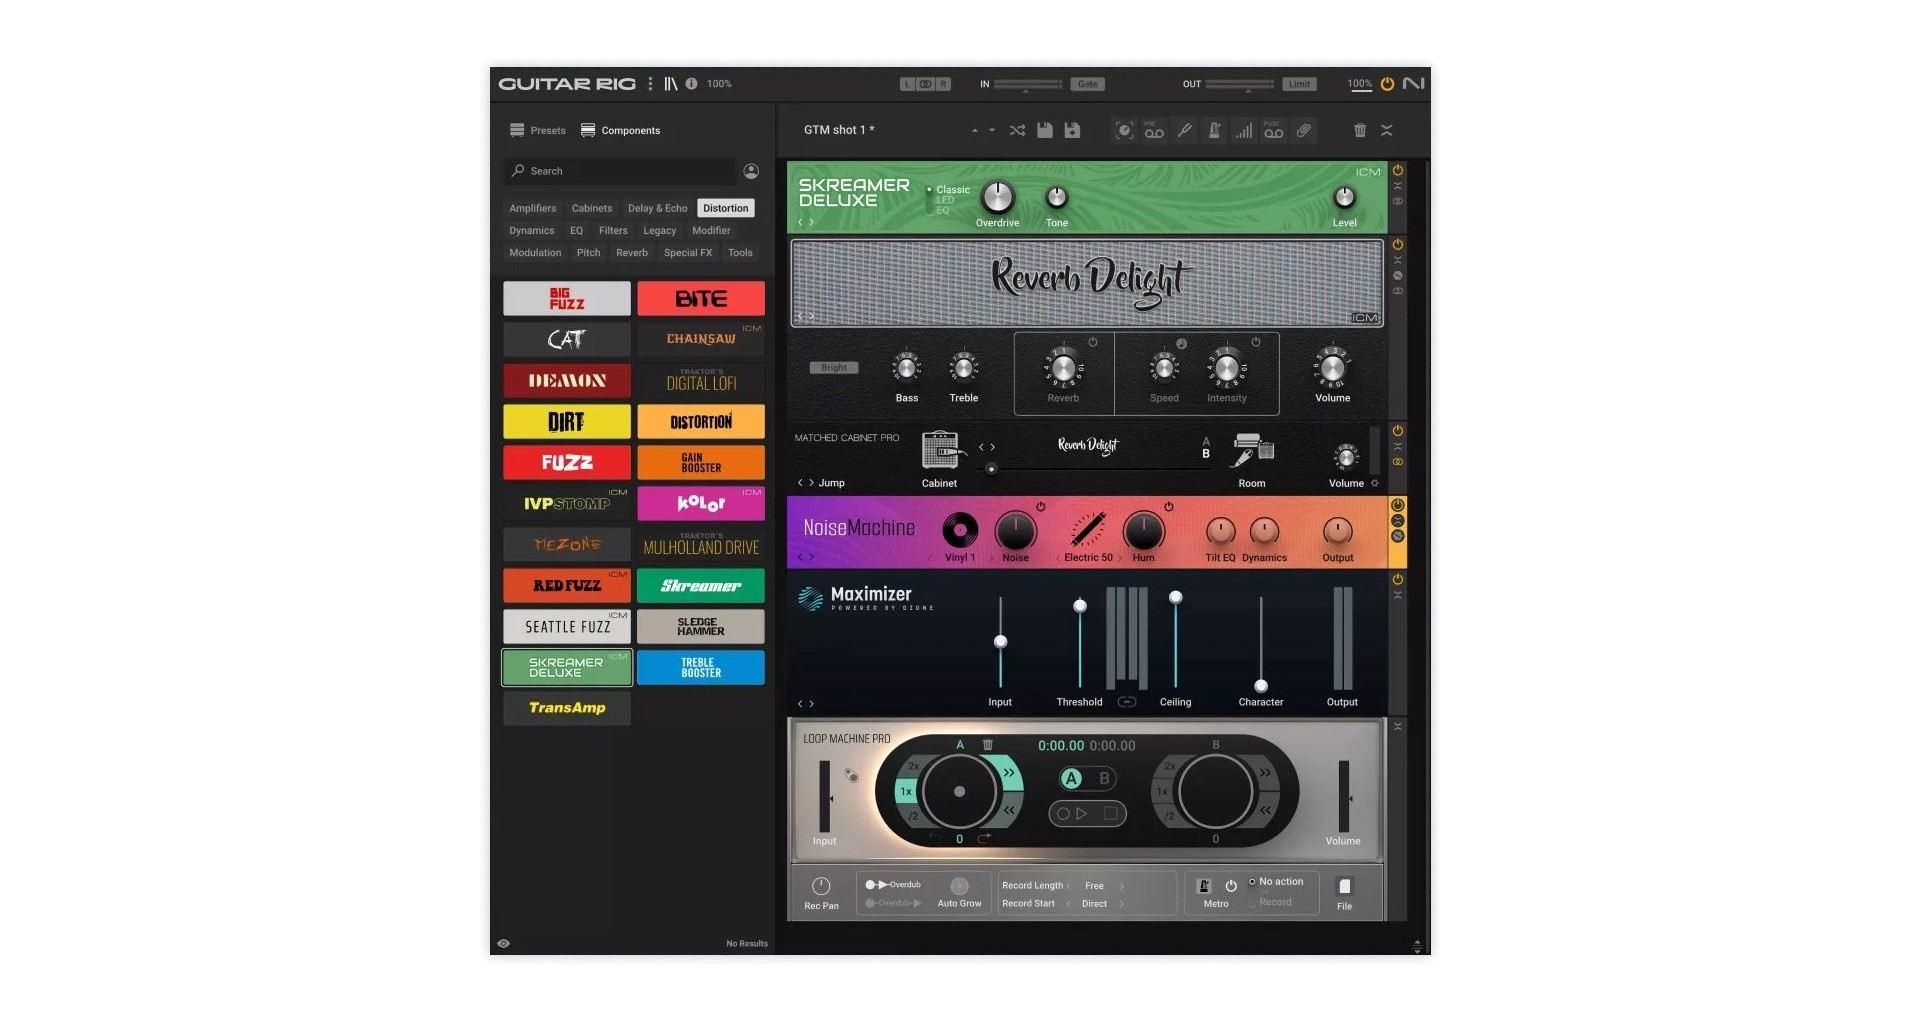Screen dimensions: 1920x1023
Task: Select the Amplifiers category
Action: coord(533,208)
